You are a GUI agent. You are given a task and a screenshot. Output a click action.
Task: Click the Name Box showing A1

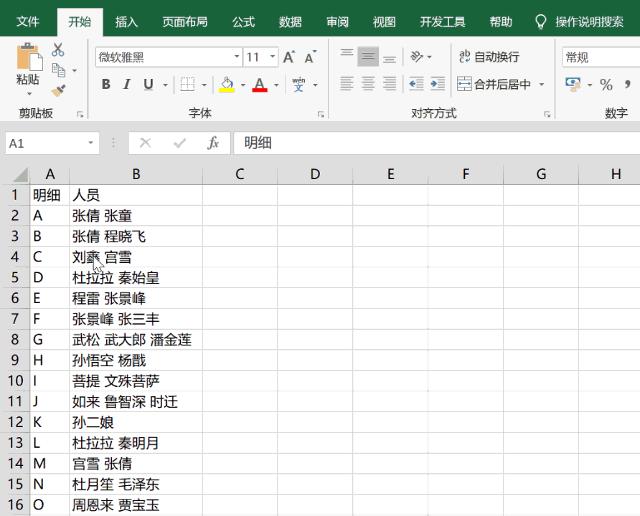45,143
